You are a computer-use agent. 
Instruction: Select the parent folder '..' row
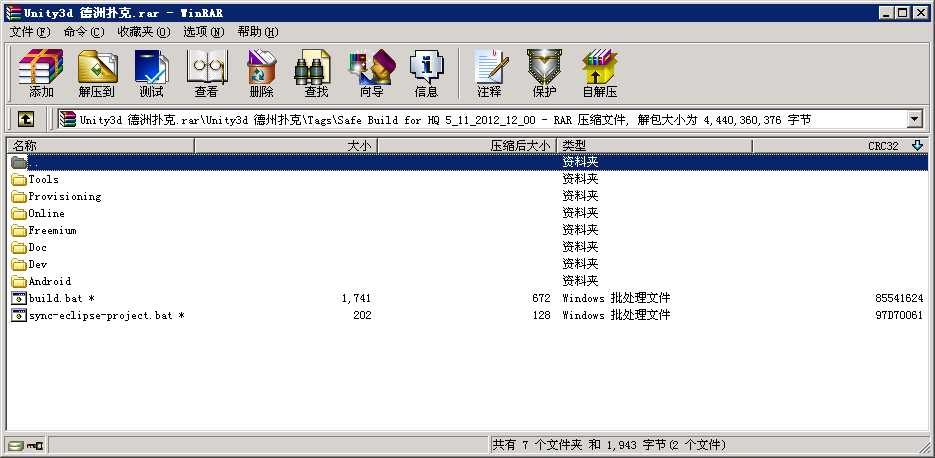click(468, 162)
